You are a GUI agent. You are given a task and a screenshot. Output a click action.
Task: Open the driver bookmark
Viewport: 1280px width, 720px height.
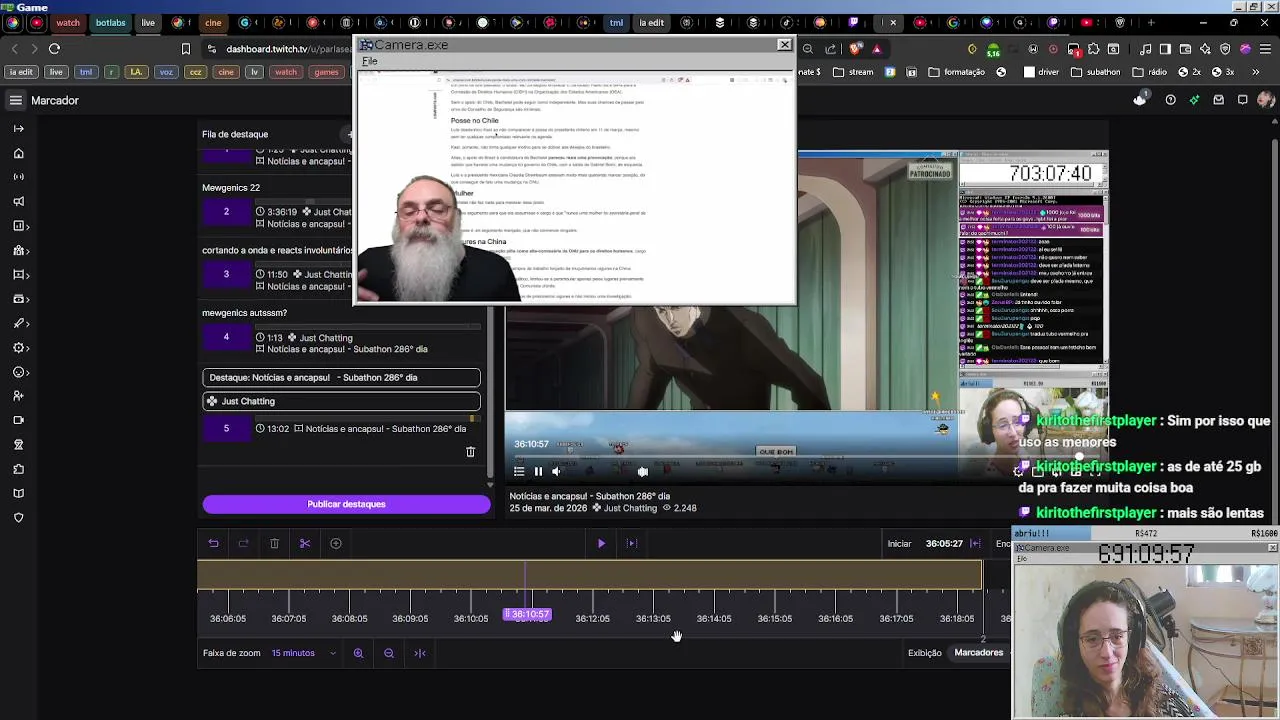point(1040,72)
